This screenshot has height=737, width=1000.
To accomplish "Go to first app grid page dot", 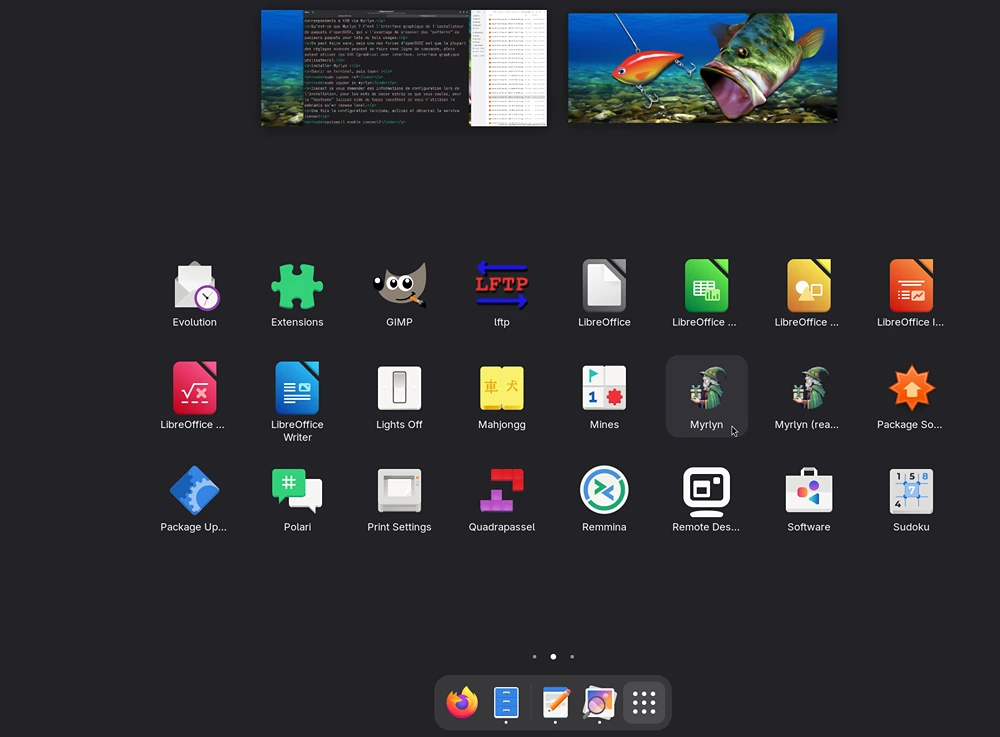I will click(534, 657).
